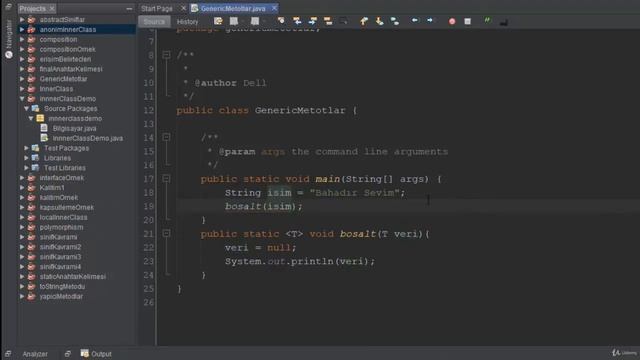This screenshot has height=360, width=640.
Task: Close the GenericMetotlar.java tab
Action: (x=274, y=8)
